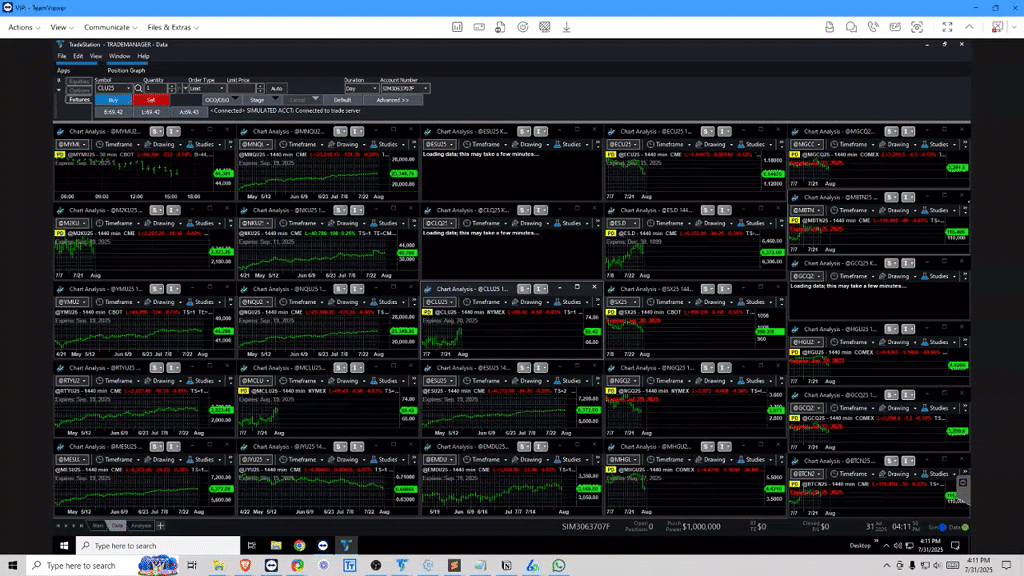
Task: Select Futures asset type toggle
Action: pos(79,99)
